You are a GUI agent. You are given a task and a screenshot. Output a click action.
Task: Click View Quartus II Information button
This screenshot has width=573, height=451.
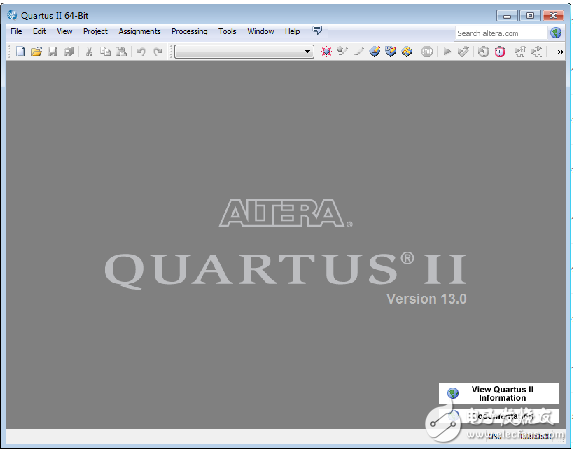click(x=499, y=393)
